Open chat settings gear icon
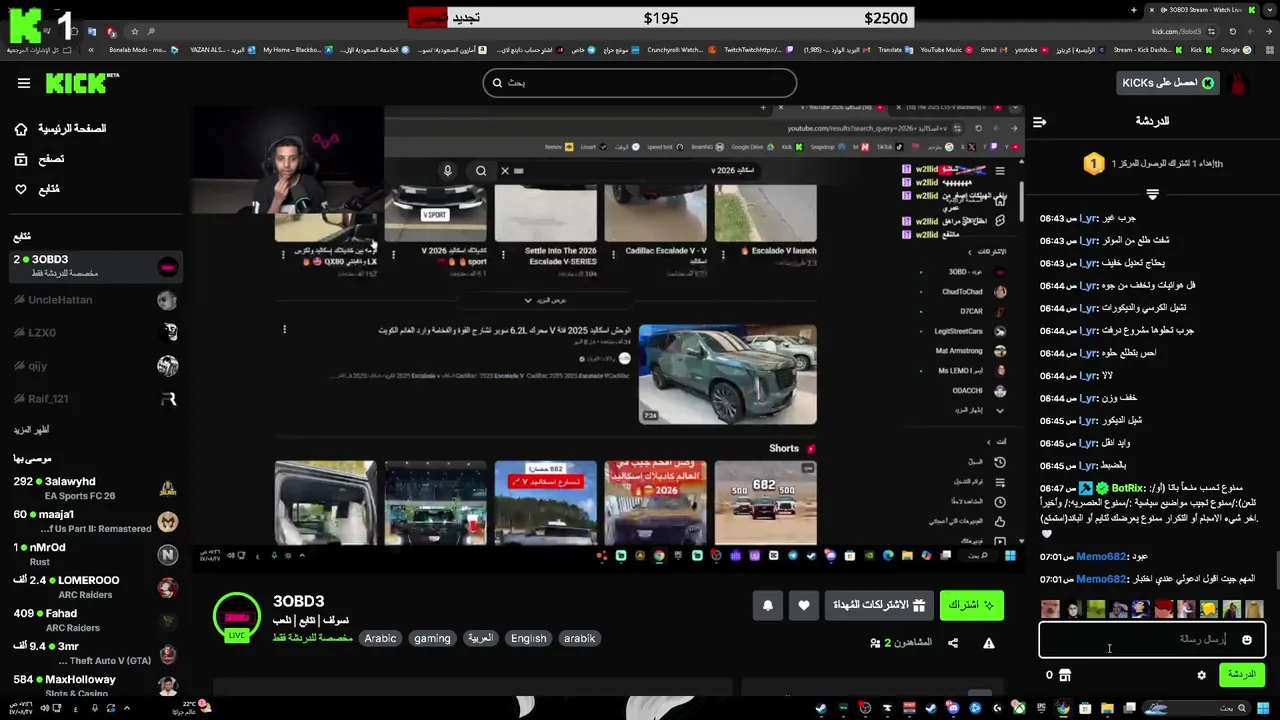 1201,675
